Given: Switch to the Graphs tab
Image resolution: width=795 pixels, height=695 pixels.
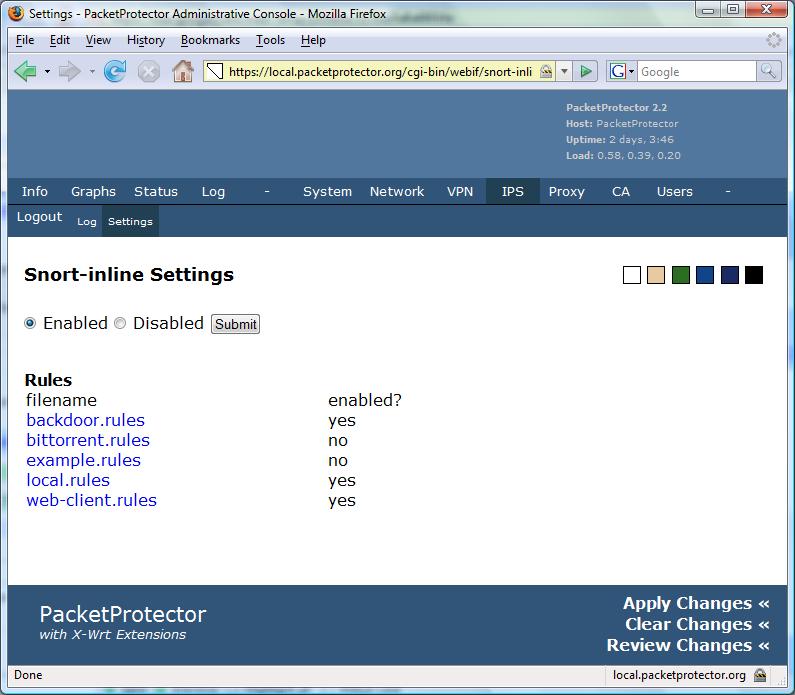Looking at the screenshot, I should tap(93, 191).
